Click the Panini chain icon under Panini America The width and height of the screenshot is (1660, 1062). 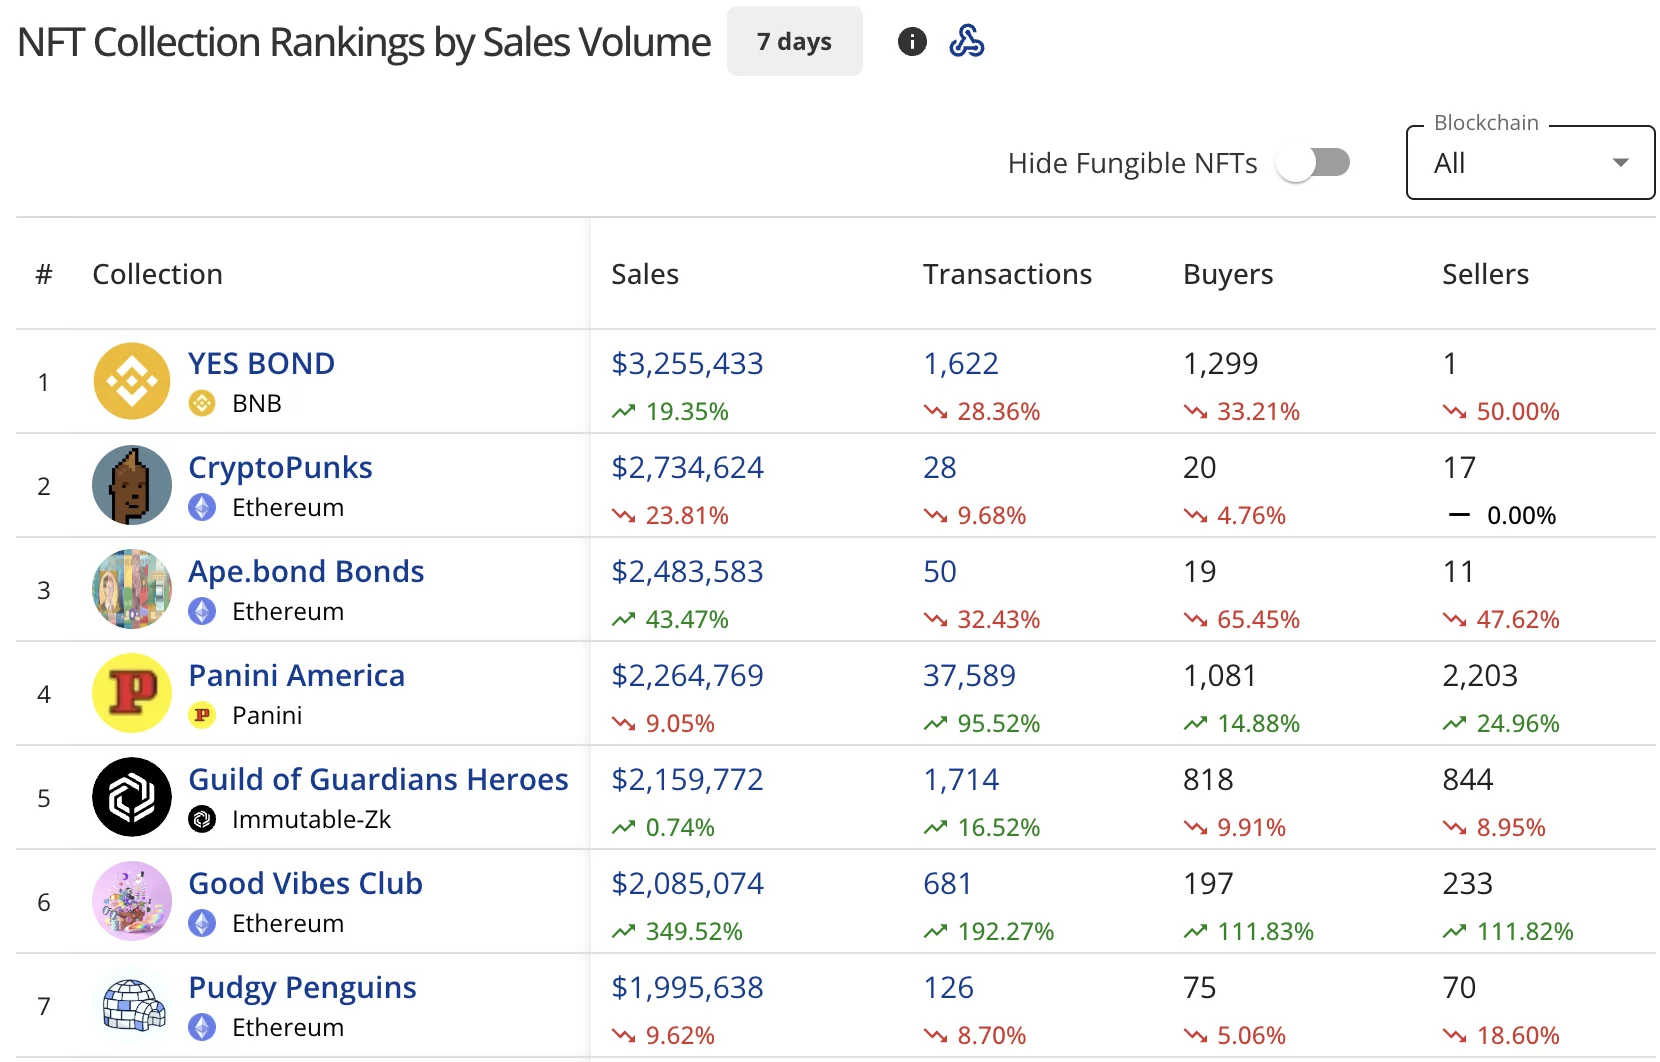(x=203, y=716)
